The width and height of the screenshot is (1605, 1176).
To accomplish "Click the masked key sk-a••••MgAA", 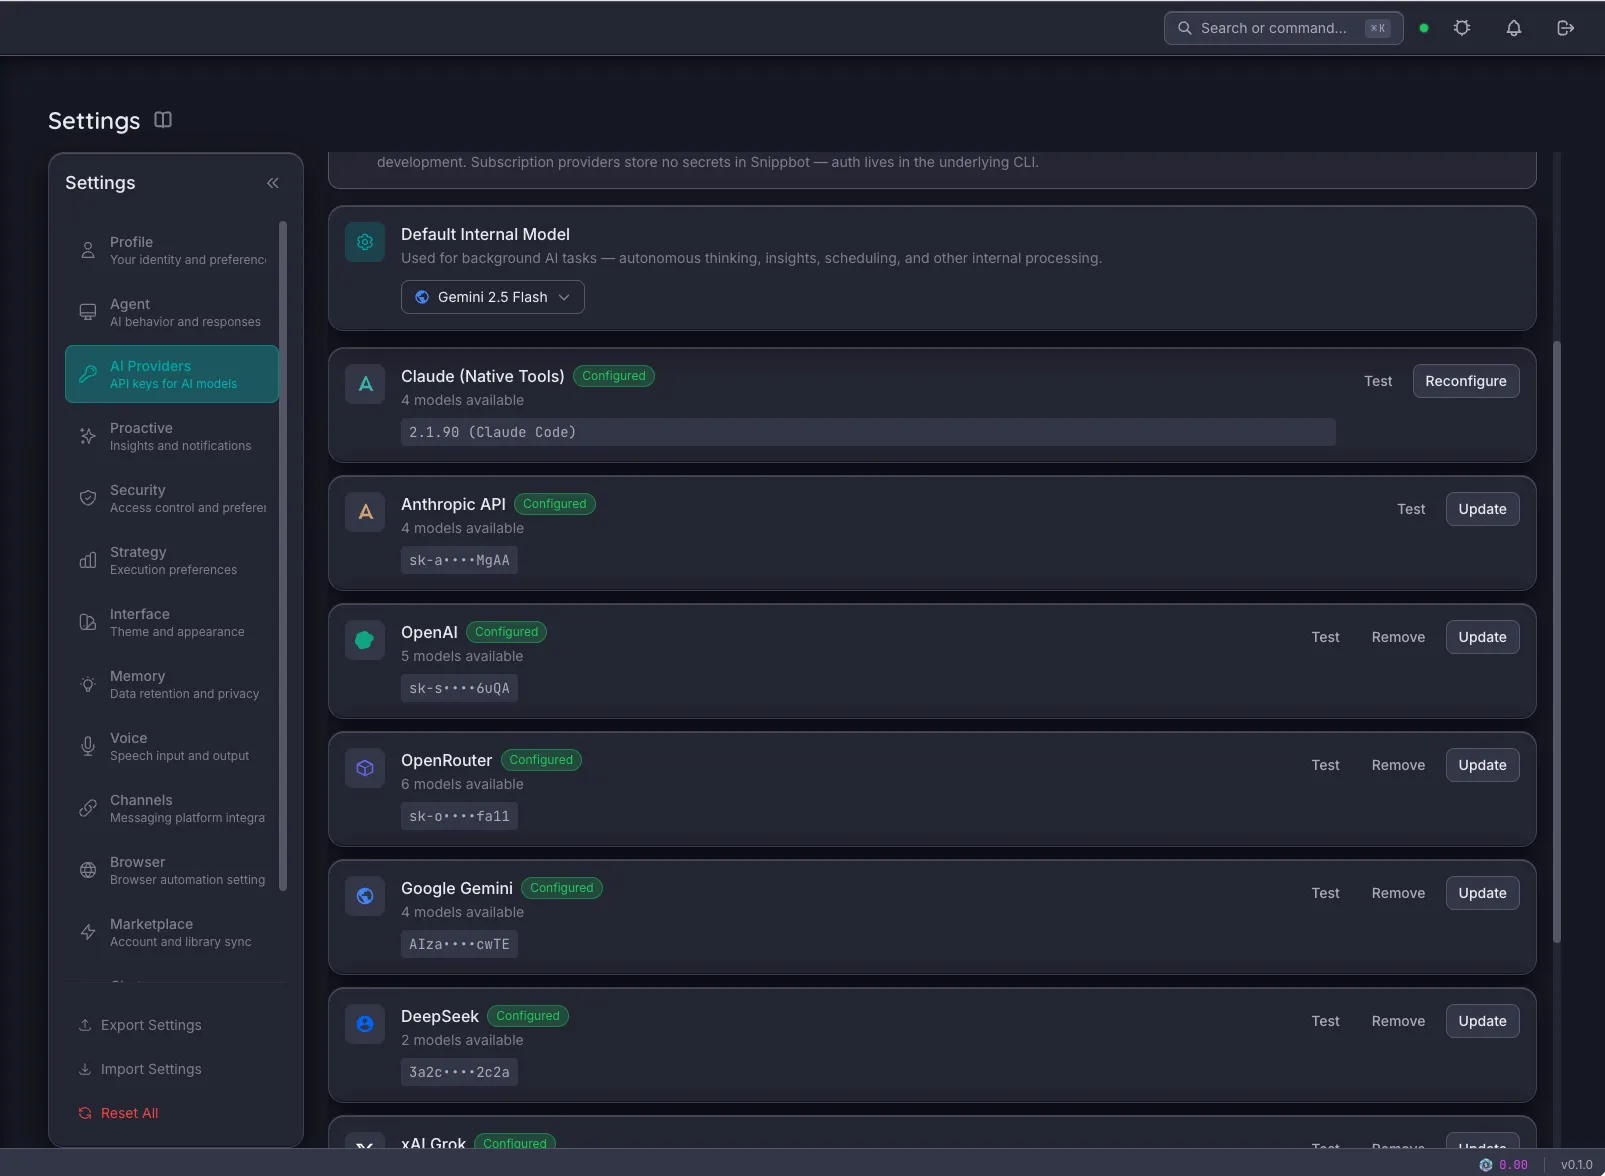I will (459, 560).
